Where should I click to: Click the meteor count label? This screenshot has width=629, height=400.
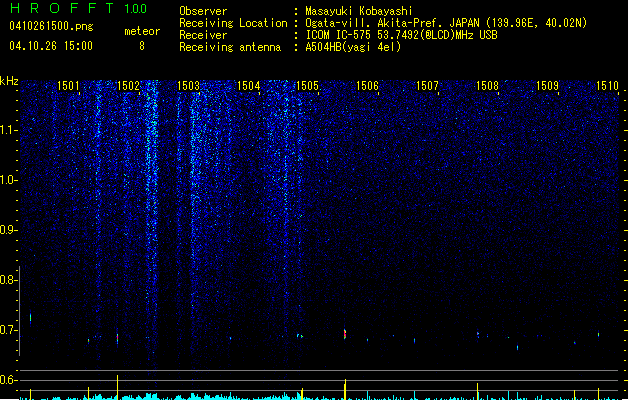point(142,31)
